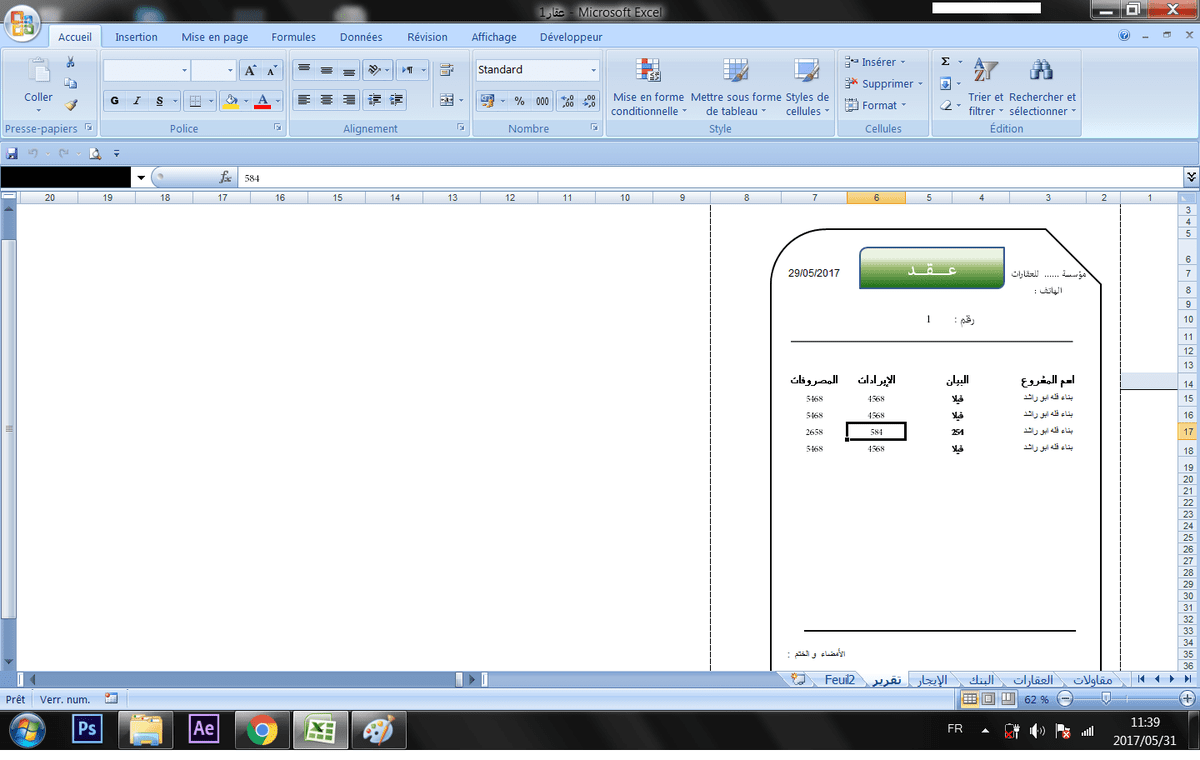Open the Formules ribbon tab
1200x760 pixels.
point(293,37)
